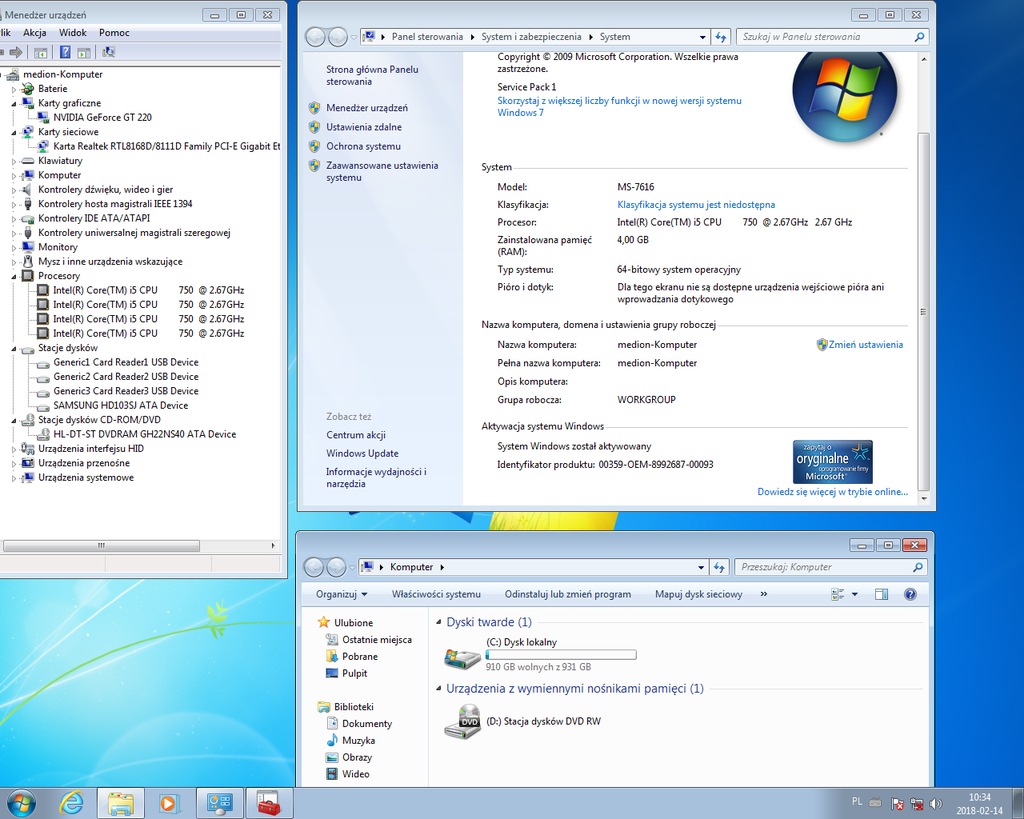This screenshot has width=1024, height=819.
Task: Click the forward arrow in Device Manager toolbar
Action: [16, 52]
